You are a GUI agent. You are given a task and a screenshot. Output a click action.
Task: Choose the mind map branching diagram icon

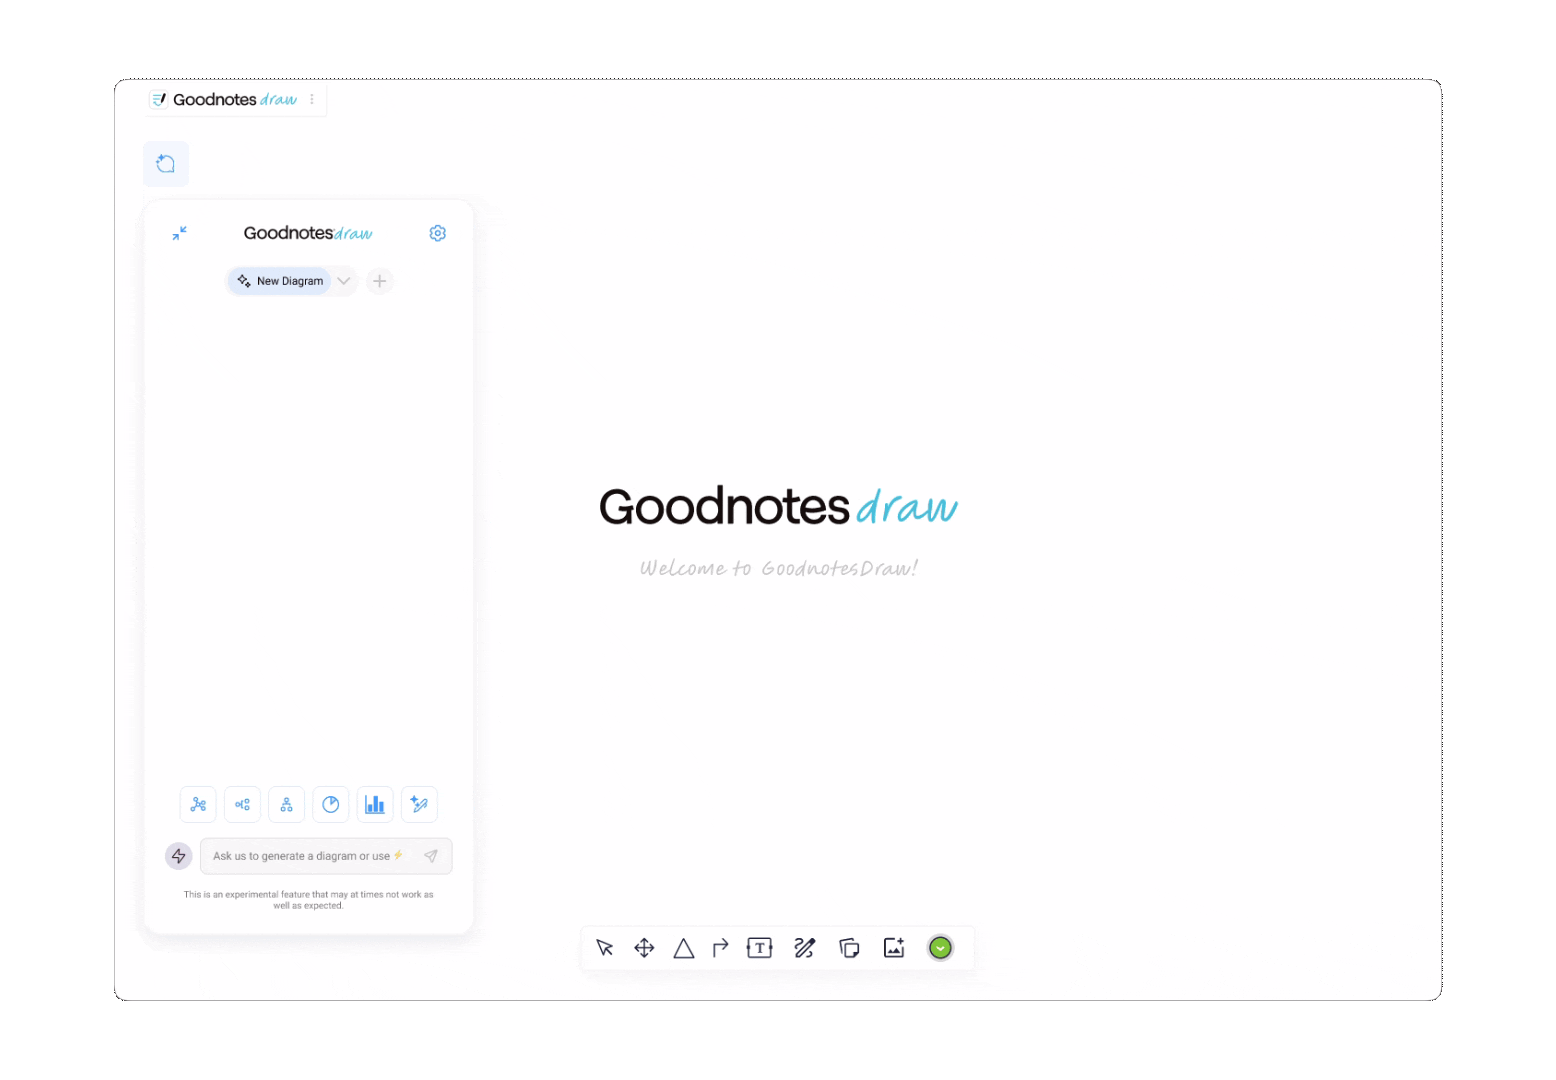(243, 804)
